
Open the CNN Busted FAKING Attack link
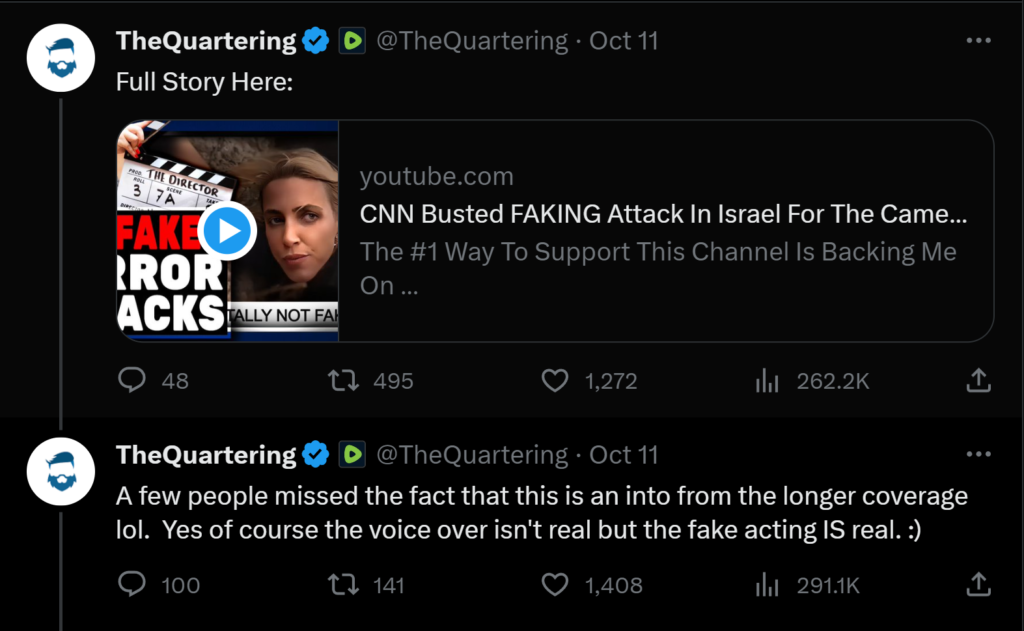[x=663, y=214]
